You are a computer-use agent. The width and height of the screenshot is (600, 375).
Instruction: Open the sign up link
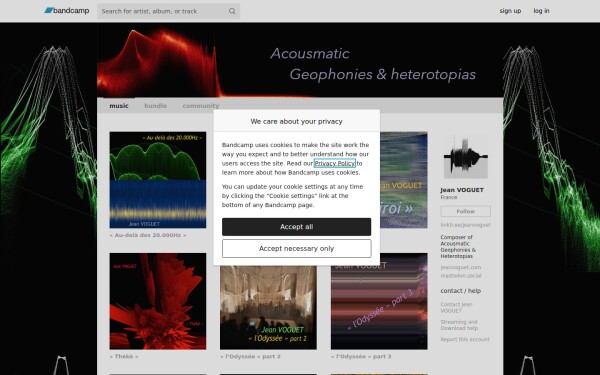510,11
